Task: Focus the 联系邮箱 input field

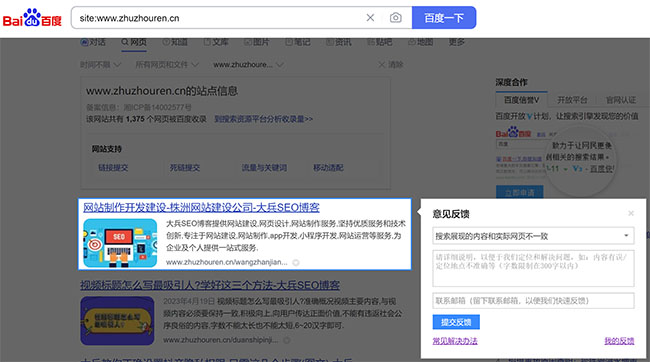Action: pos(534,301)
